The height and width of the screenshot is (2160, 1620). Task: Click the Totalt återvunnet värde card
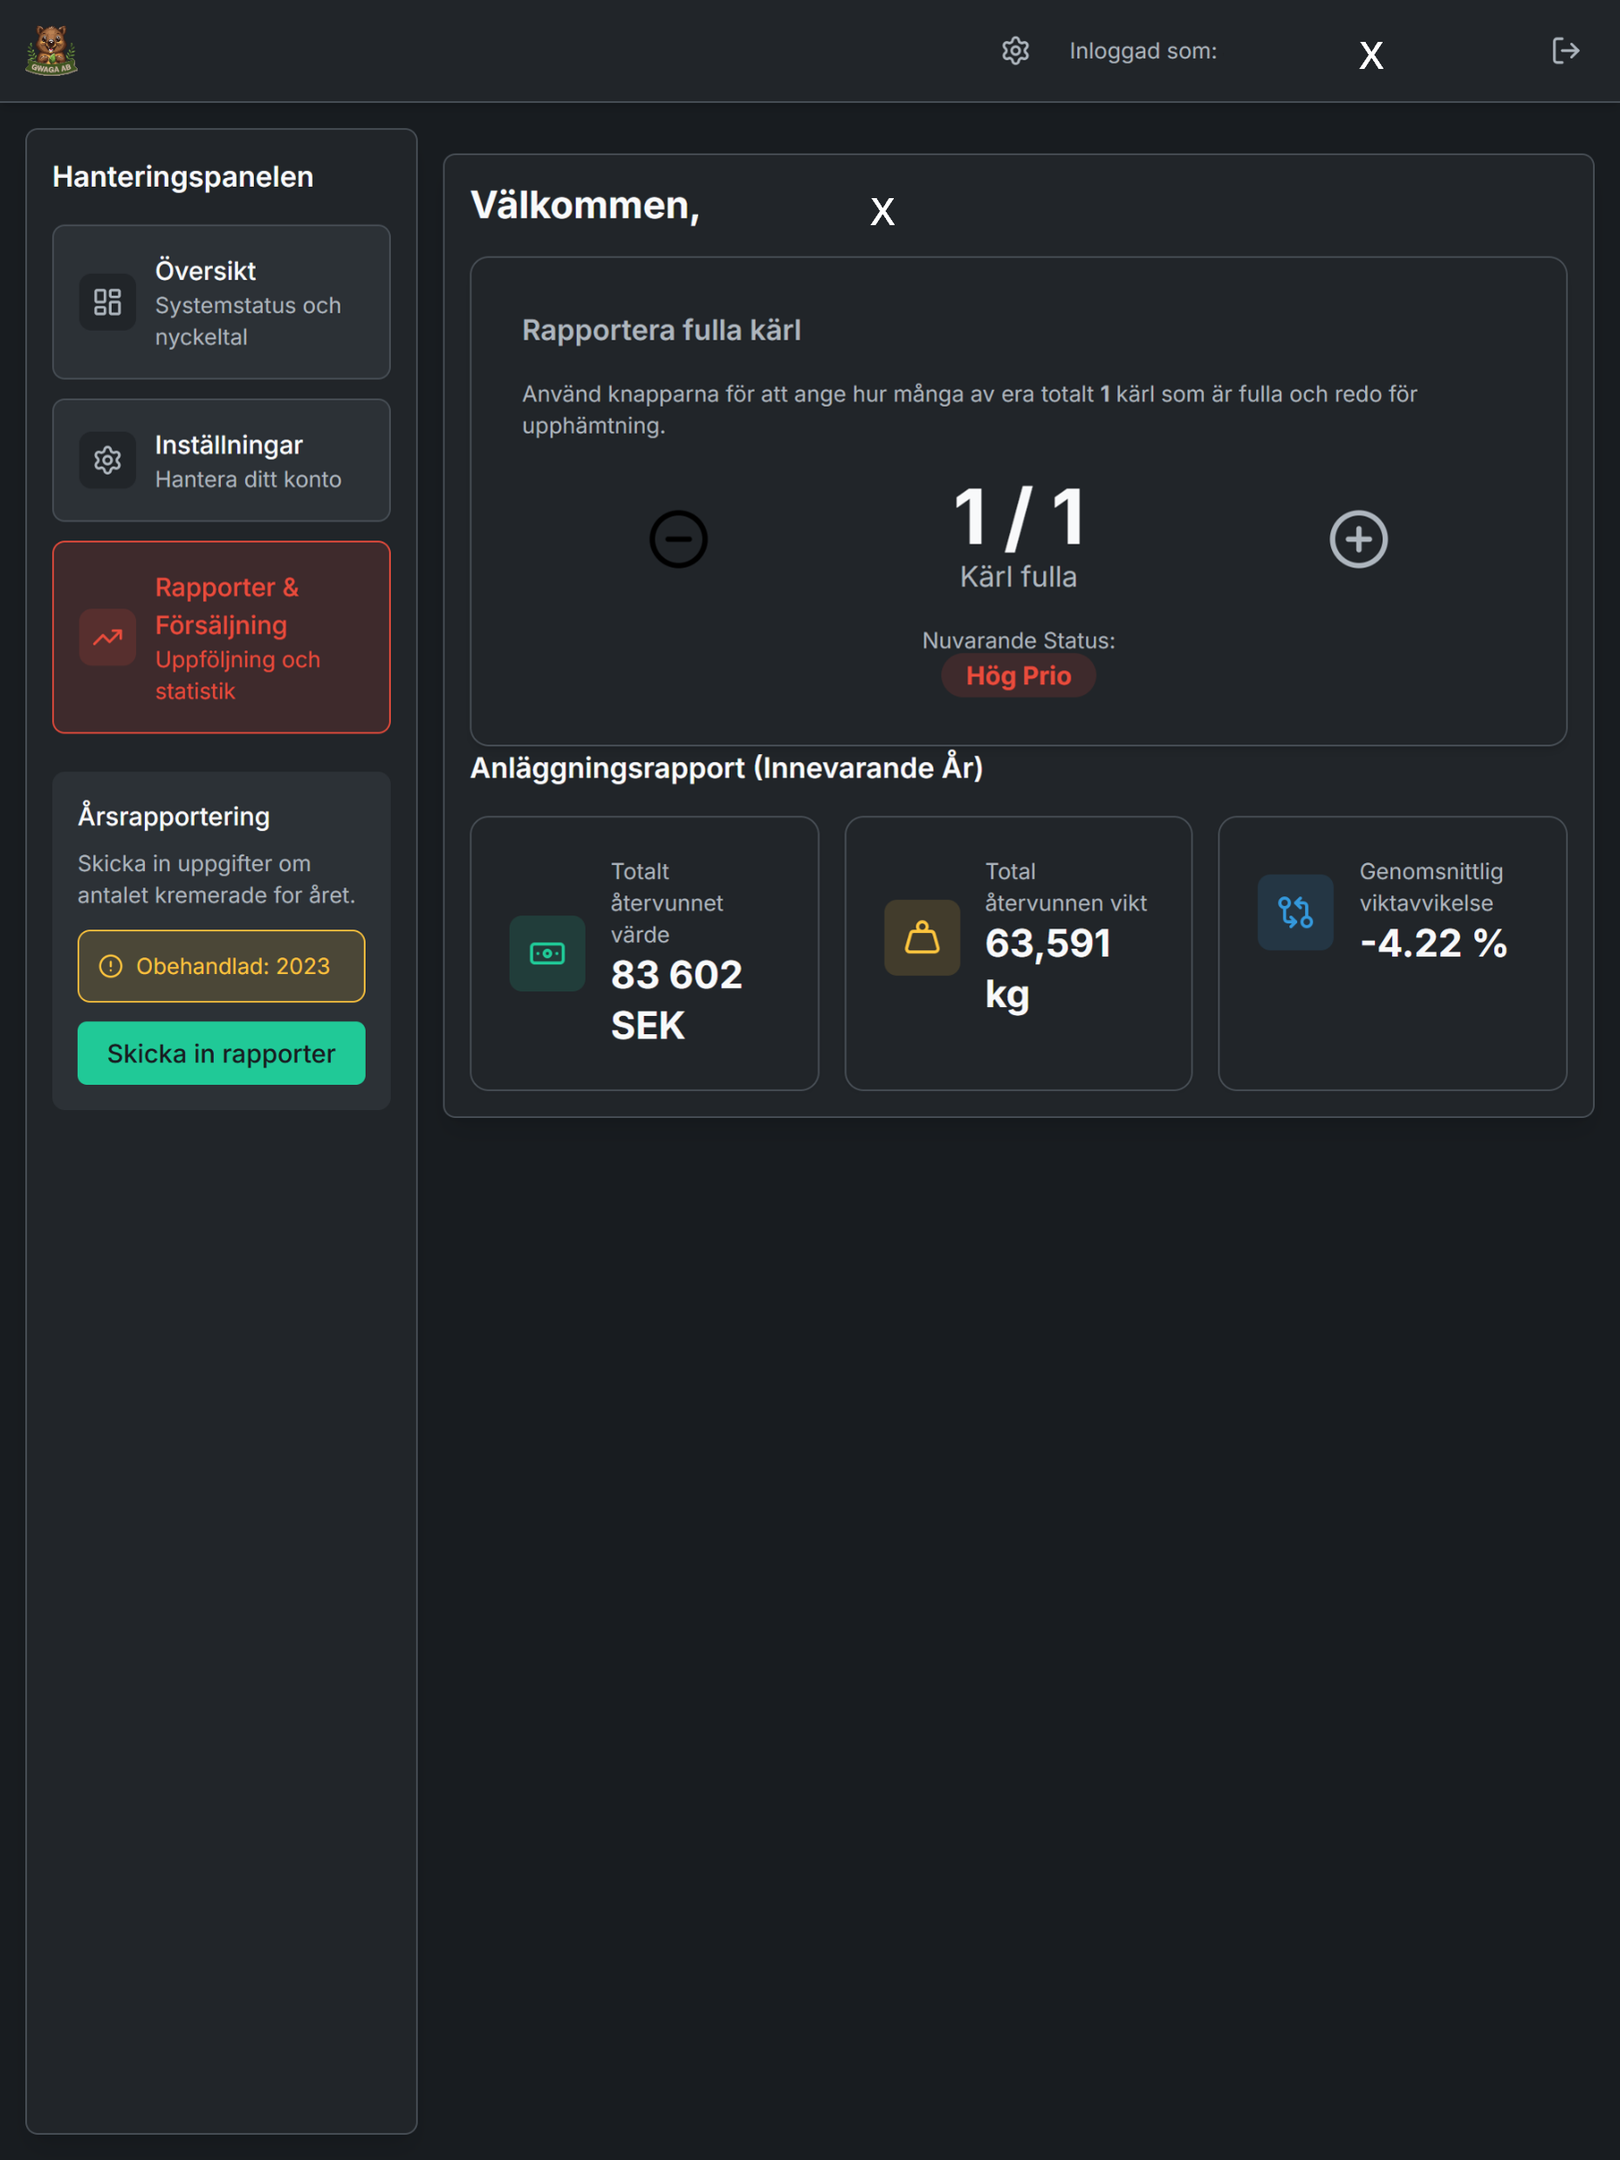(644, 953)
